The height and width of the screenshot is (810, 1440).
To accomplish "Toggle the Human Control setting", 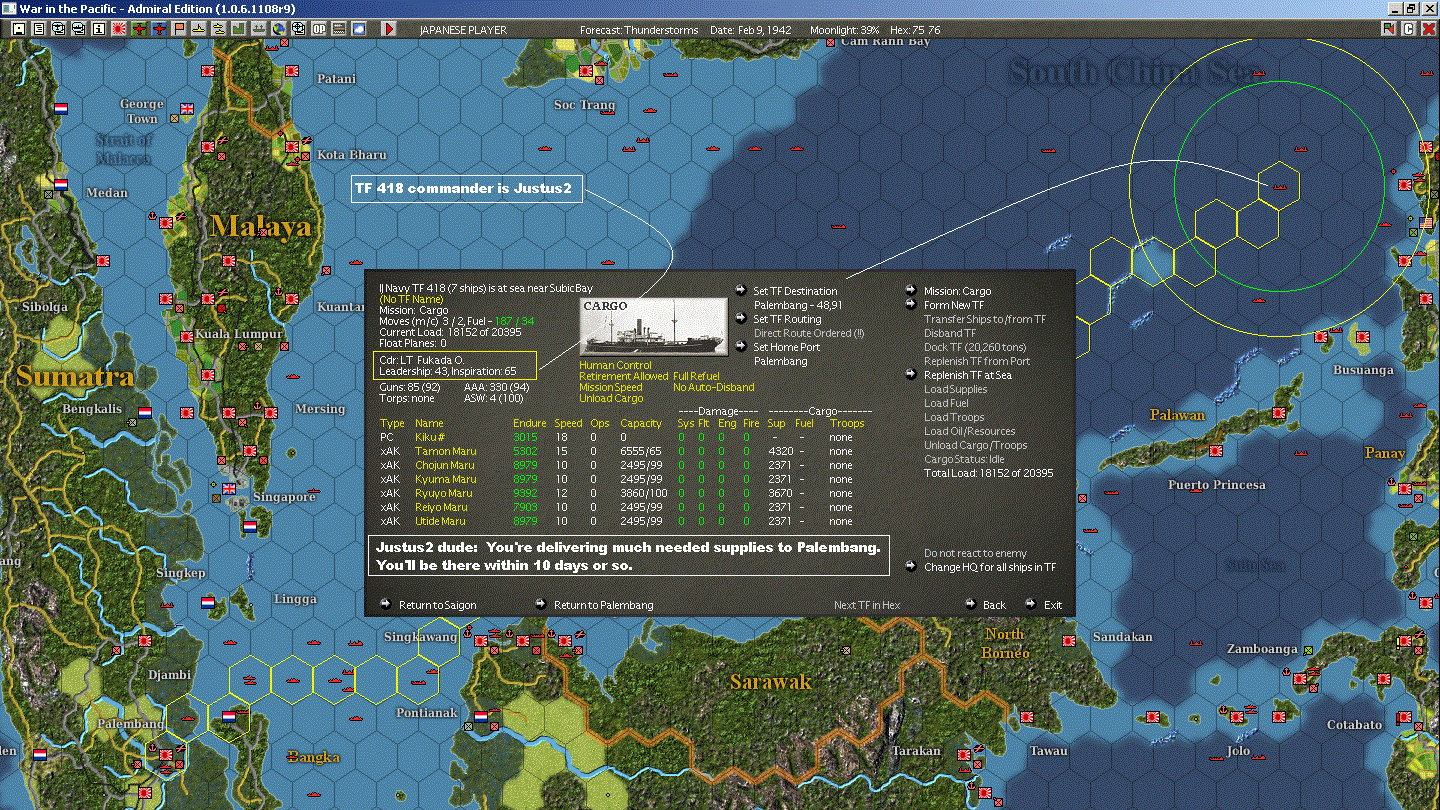I will point(615,366).
